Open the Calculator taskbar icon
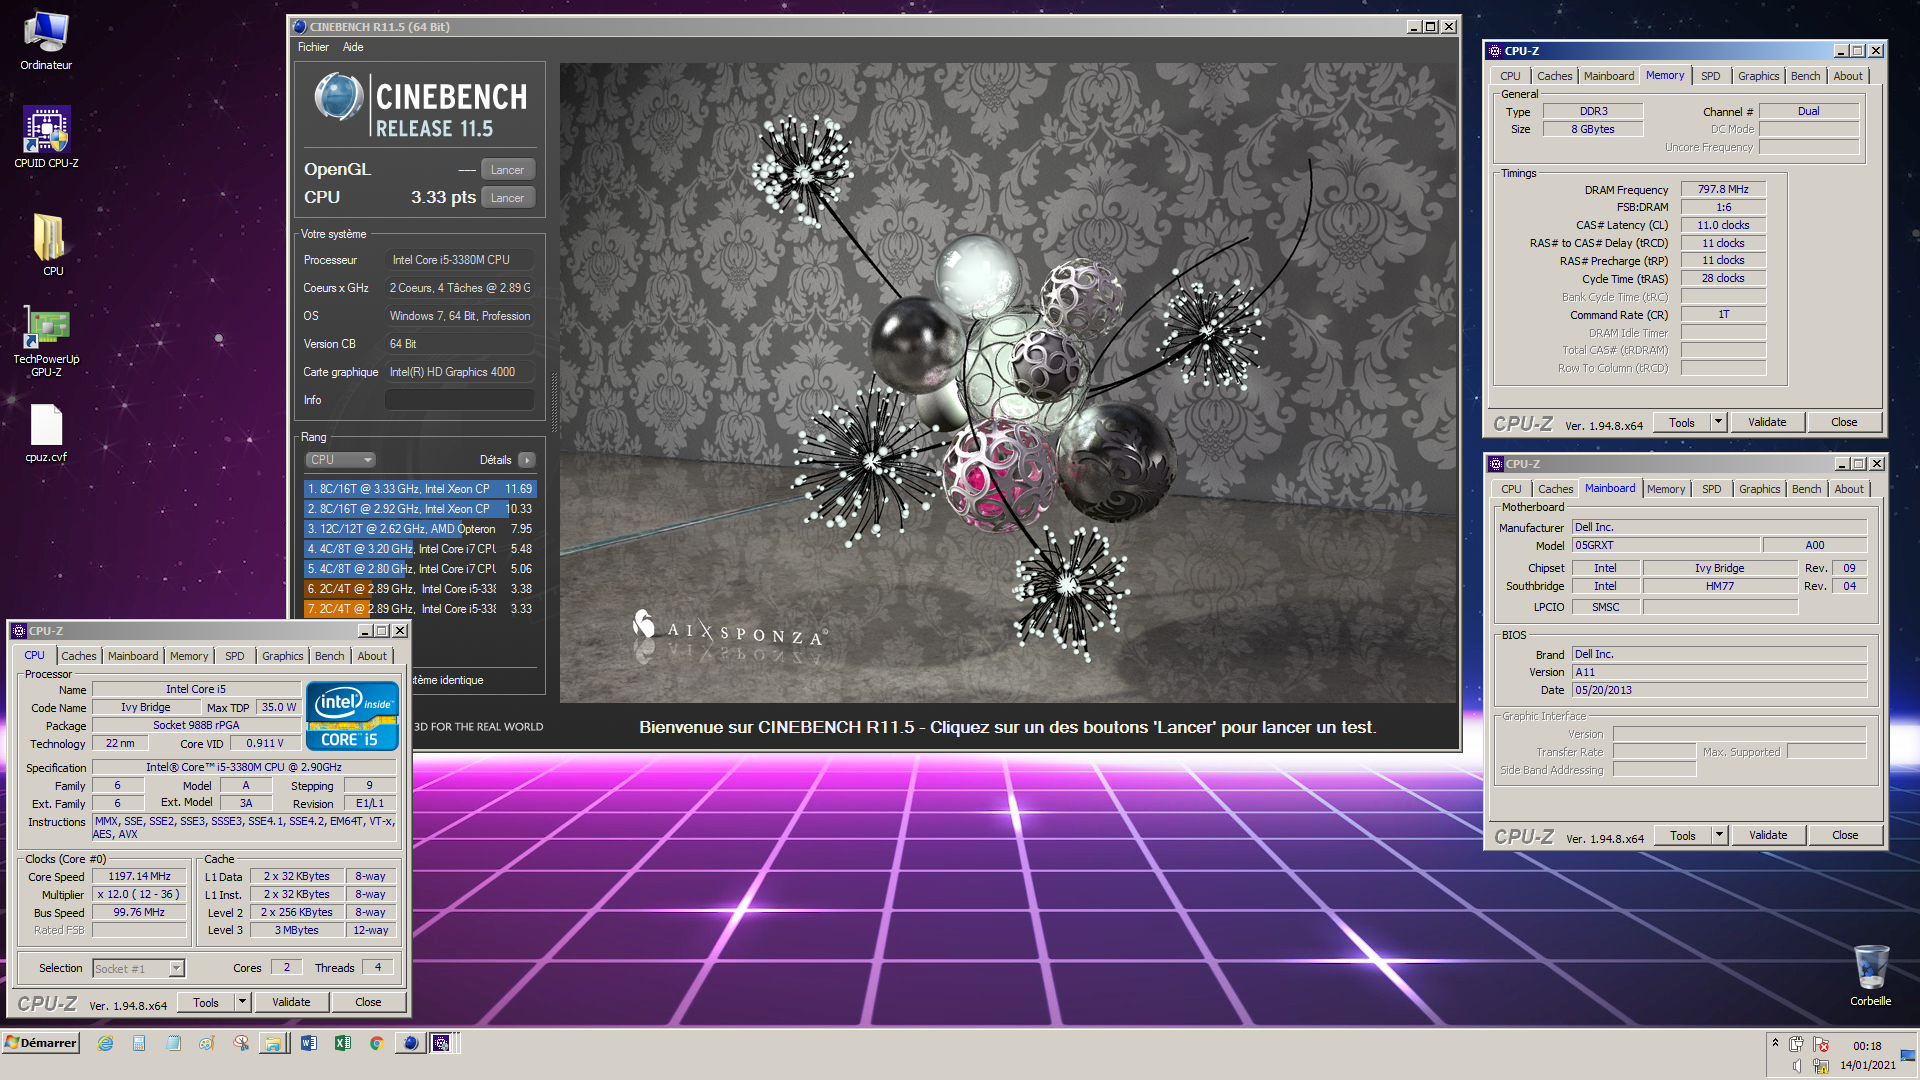The image size is (1920, 1080). coord(139,1043)
